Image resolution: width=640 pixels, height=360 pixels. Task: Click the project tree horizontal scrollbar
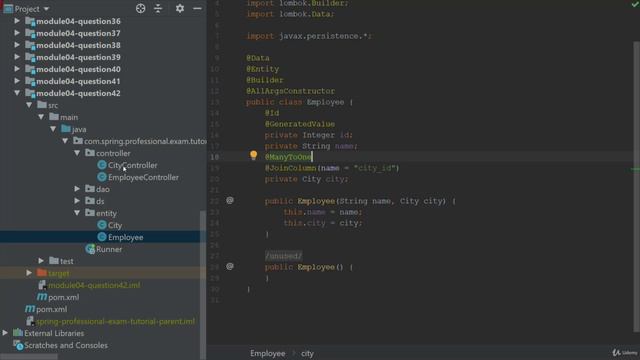click(x=29, y=357)
